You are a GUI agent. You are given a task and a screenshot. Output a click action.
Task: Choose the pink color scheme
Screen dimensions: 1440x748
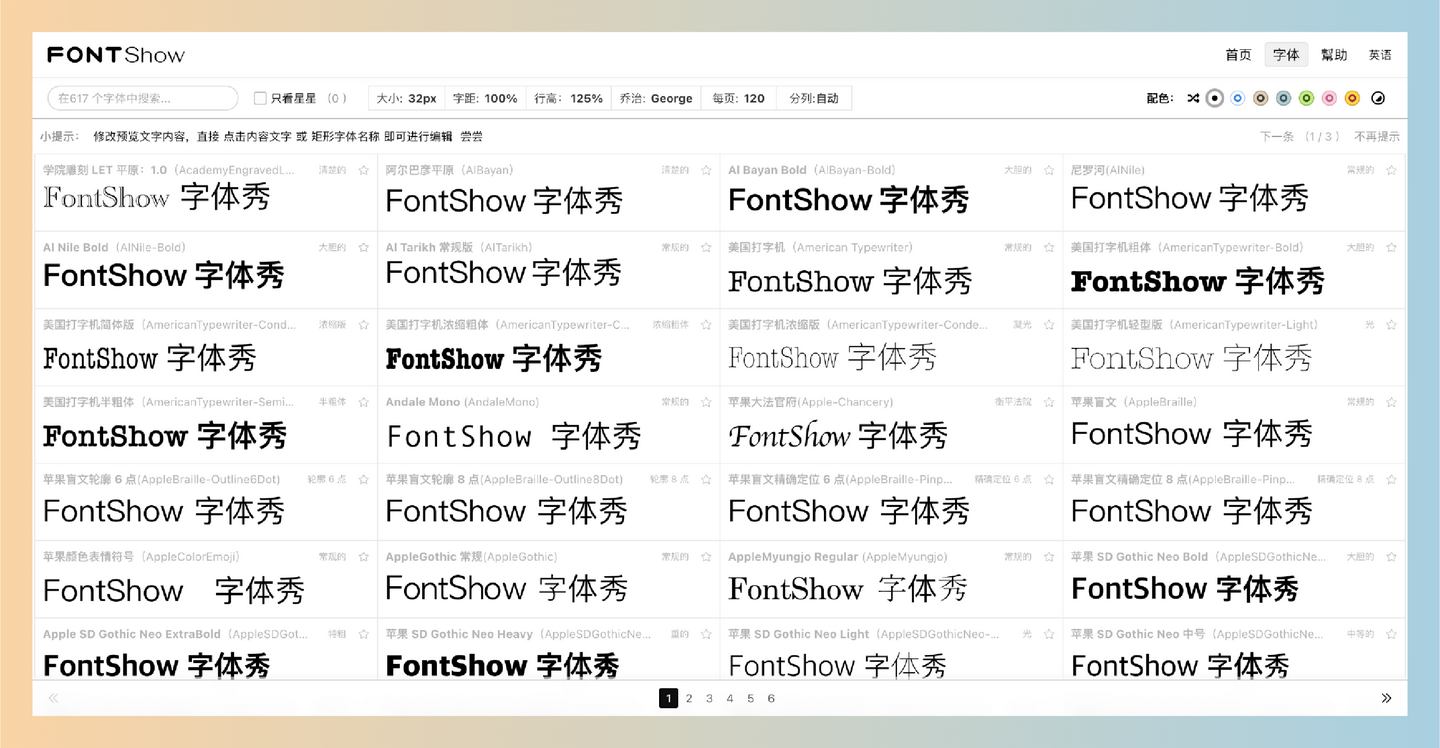[x=1329, y=98]
